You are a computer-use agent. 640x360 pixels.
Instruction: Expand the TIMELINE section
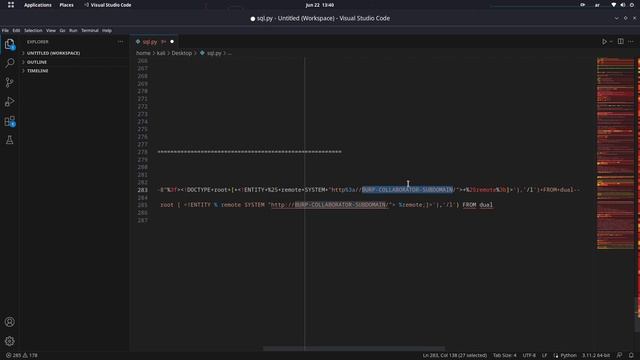pos(38,71)
